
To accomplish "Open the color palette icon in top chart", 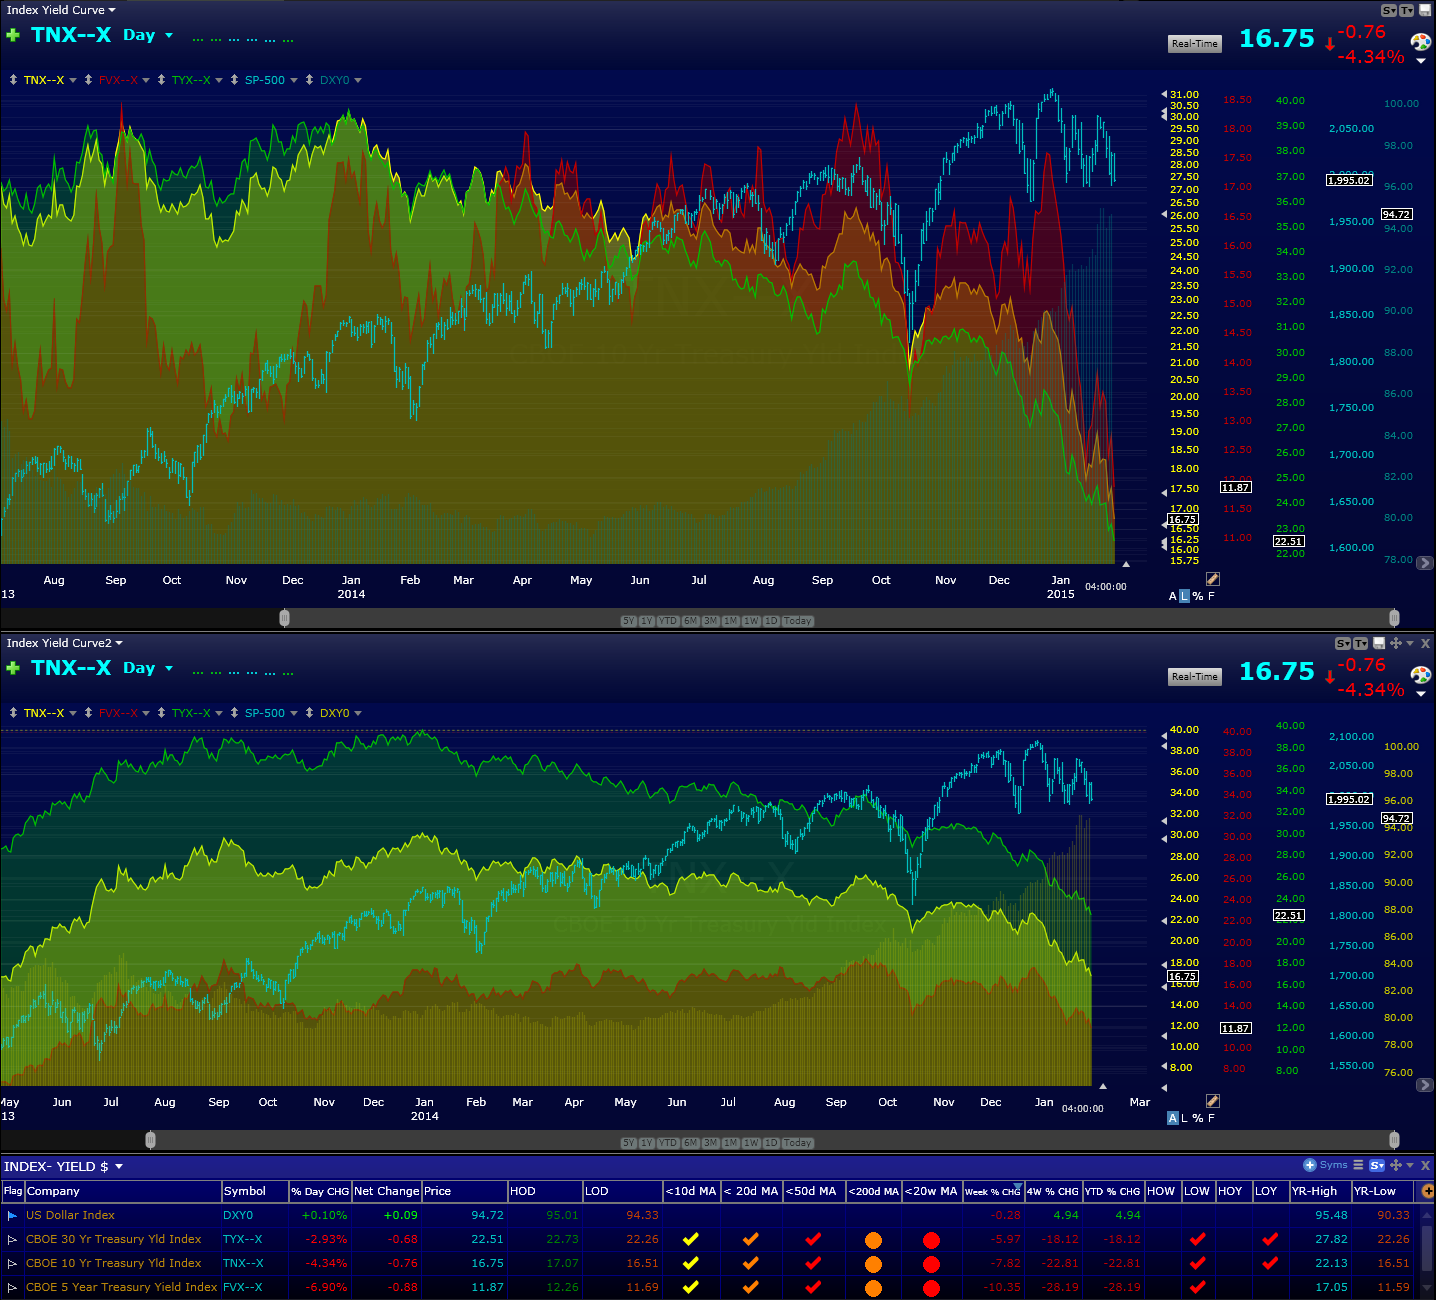I will coord(1420,42).
